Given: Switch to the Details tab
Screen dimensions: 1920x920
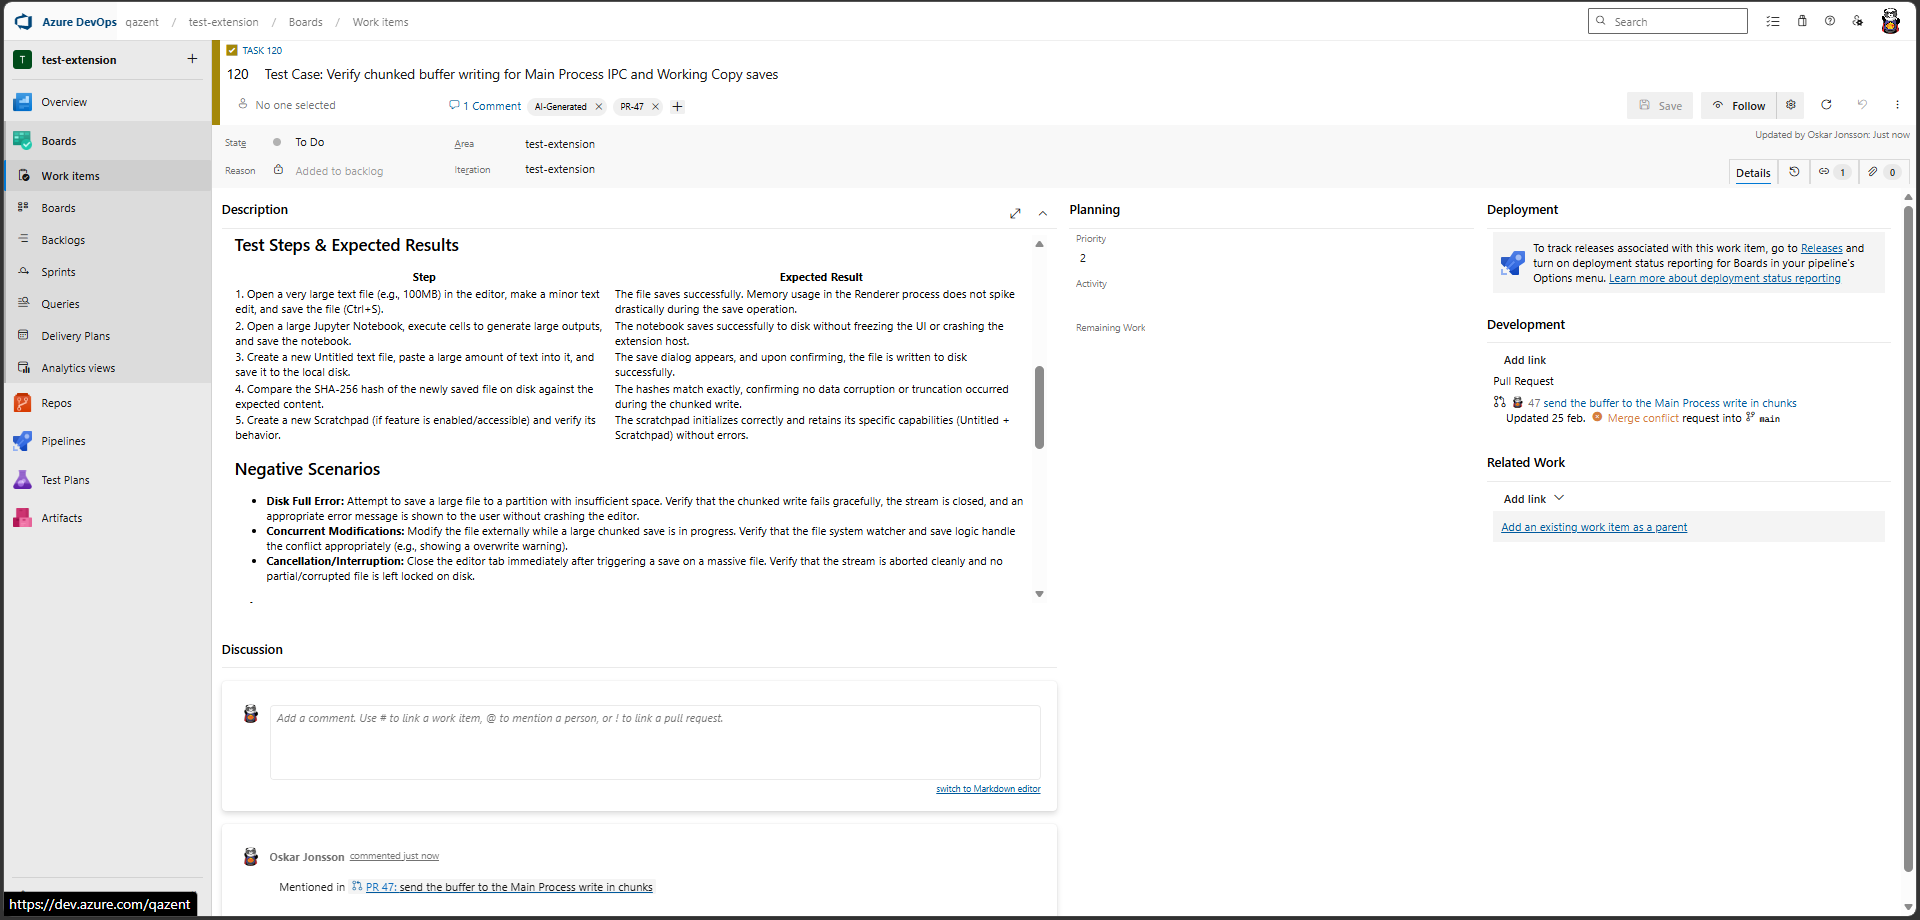Looking at the screenshot, I should [x=1753, y=172].
